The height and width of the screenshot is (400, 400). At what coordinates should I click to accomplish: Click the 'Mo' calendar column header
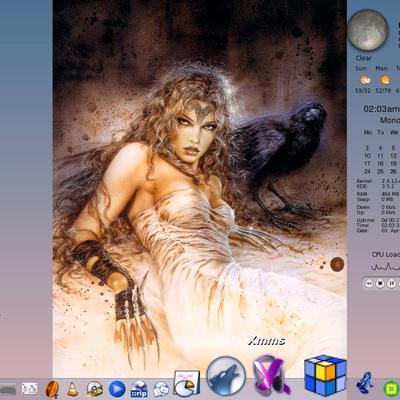point(368,132)
